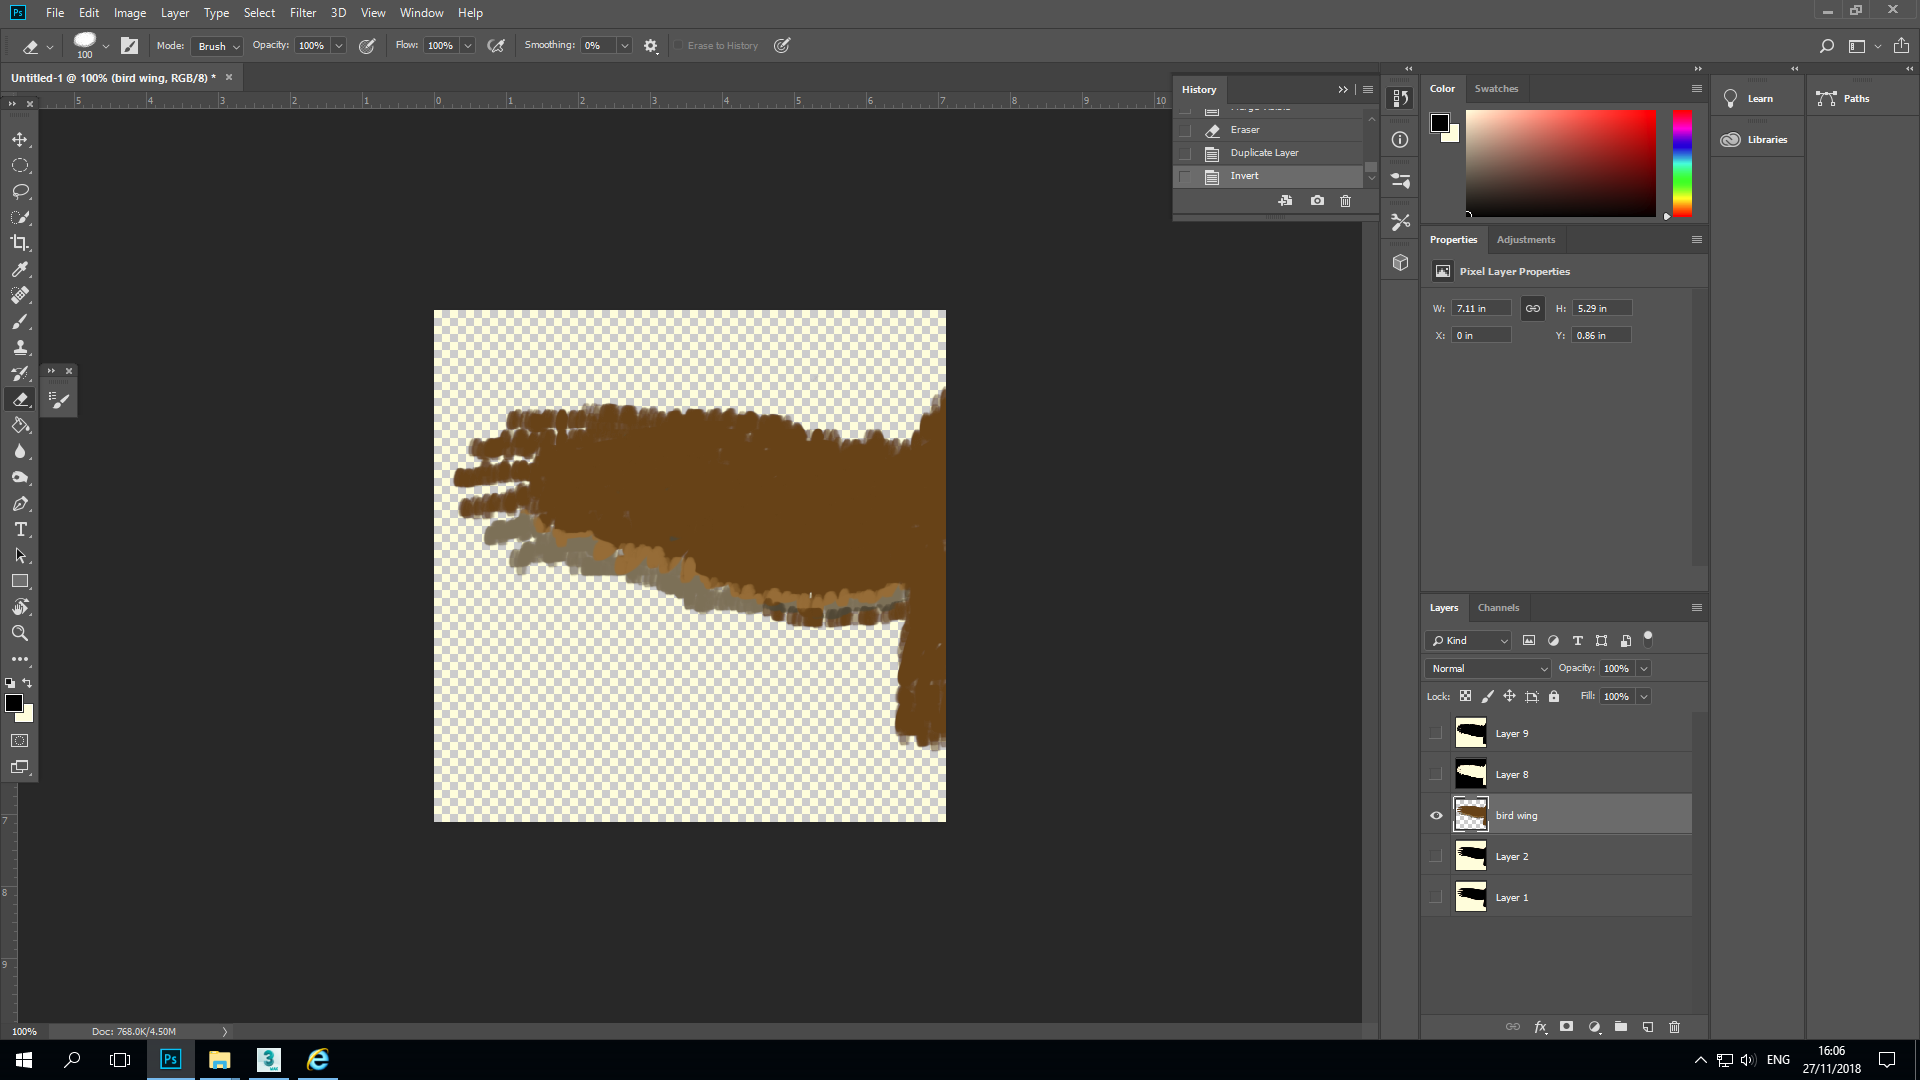Select the Zoom tool
This screenshot has width=1920, height=1080.
tap(20, 633)
